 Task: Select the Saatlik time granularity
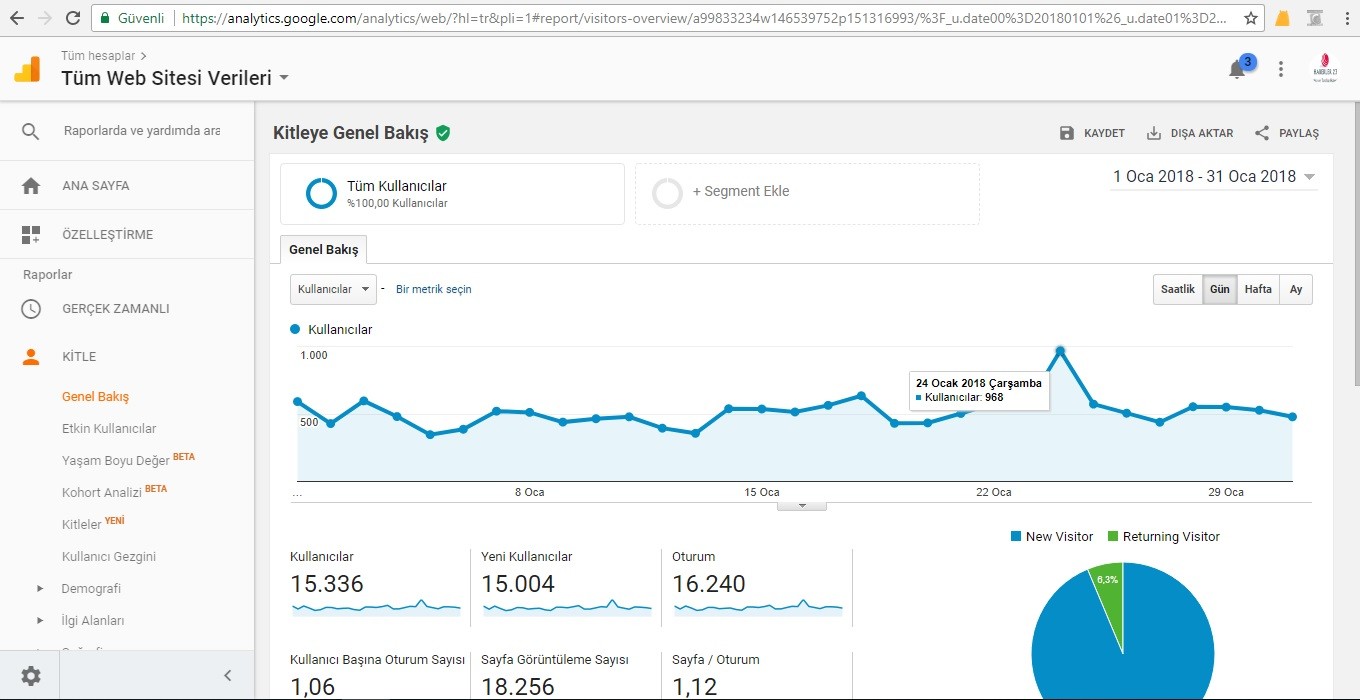pyautogui.click(x=1178, y=289)
